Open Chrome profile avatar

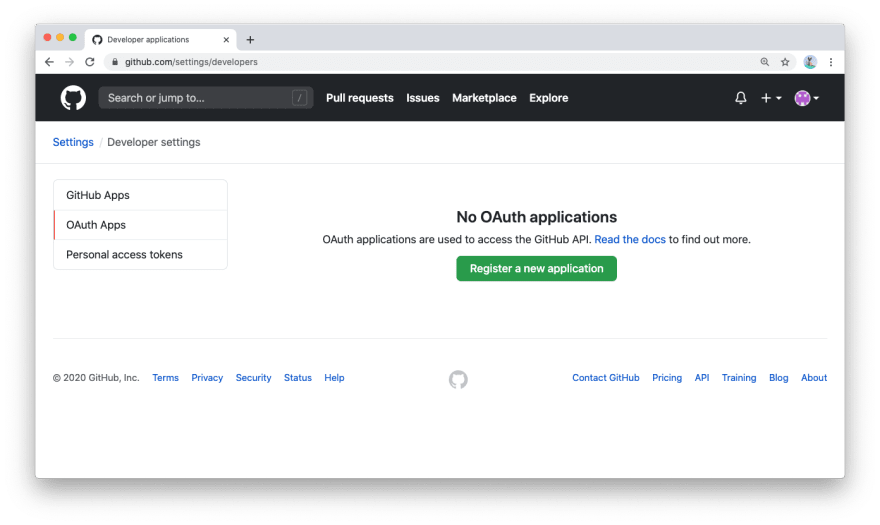point(810,62)
